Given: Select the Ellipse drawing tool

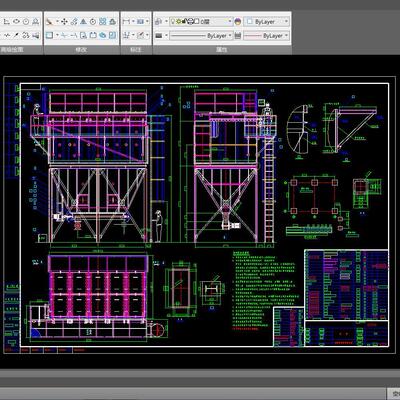Looking at the screenshot, I should tap(16, 22).
